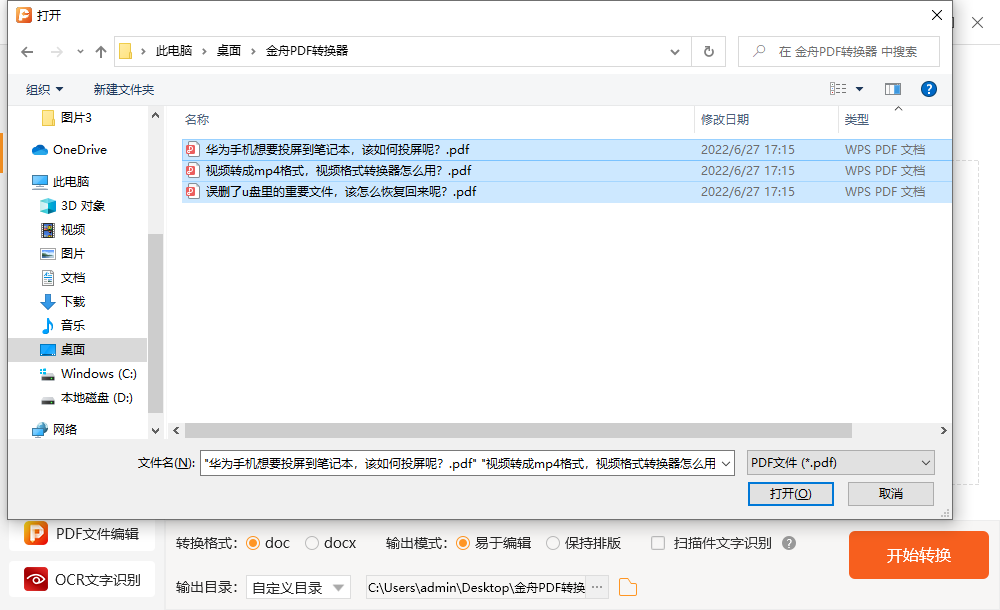Screen dimensions: 1000x610
Task: Sort files by 类型 column
Action: pyautogui.click(x=857, y=119)
